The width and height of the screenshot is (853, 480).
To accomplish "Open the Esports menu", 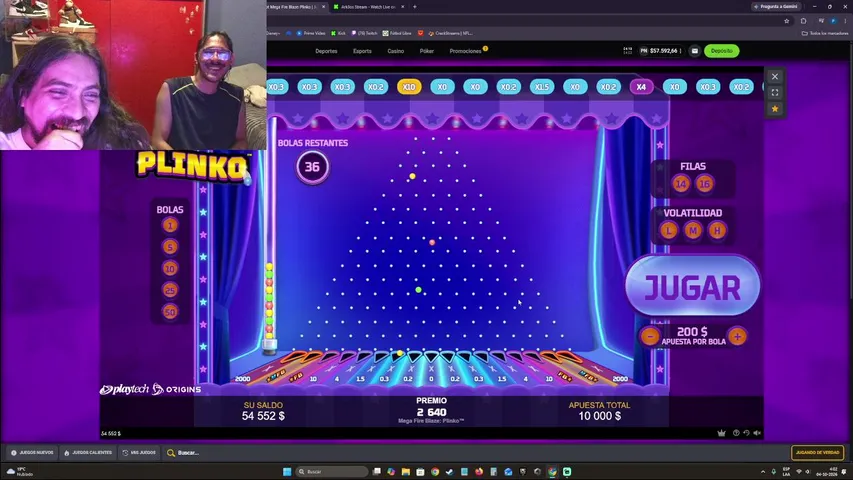I will point(362,51).
